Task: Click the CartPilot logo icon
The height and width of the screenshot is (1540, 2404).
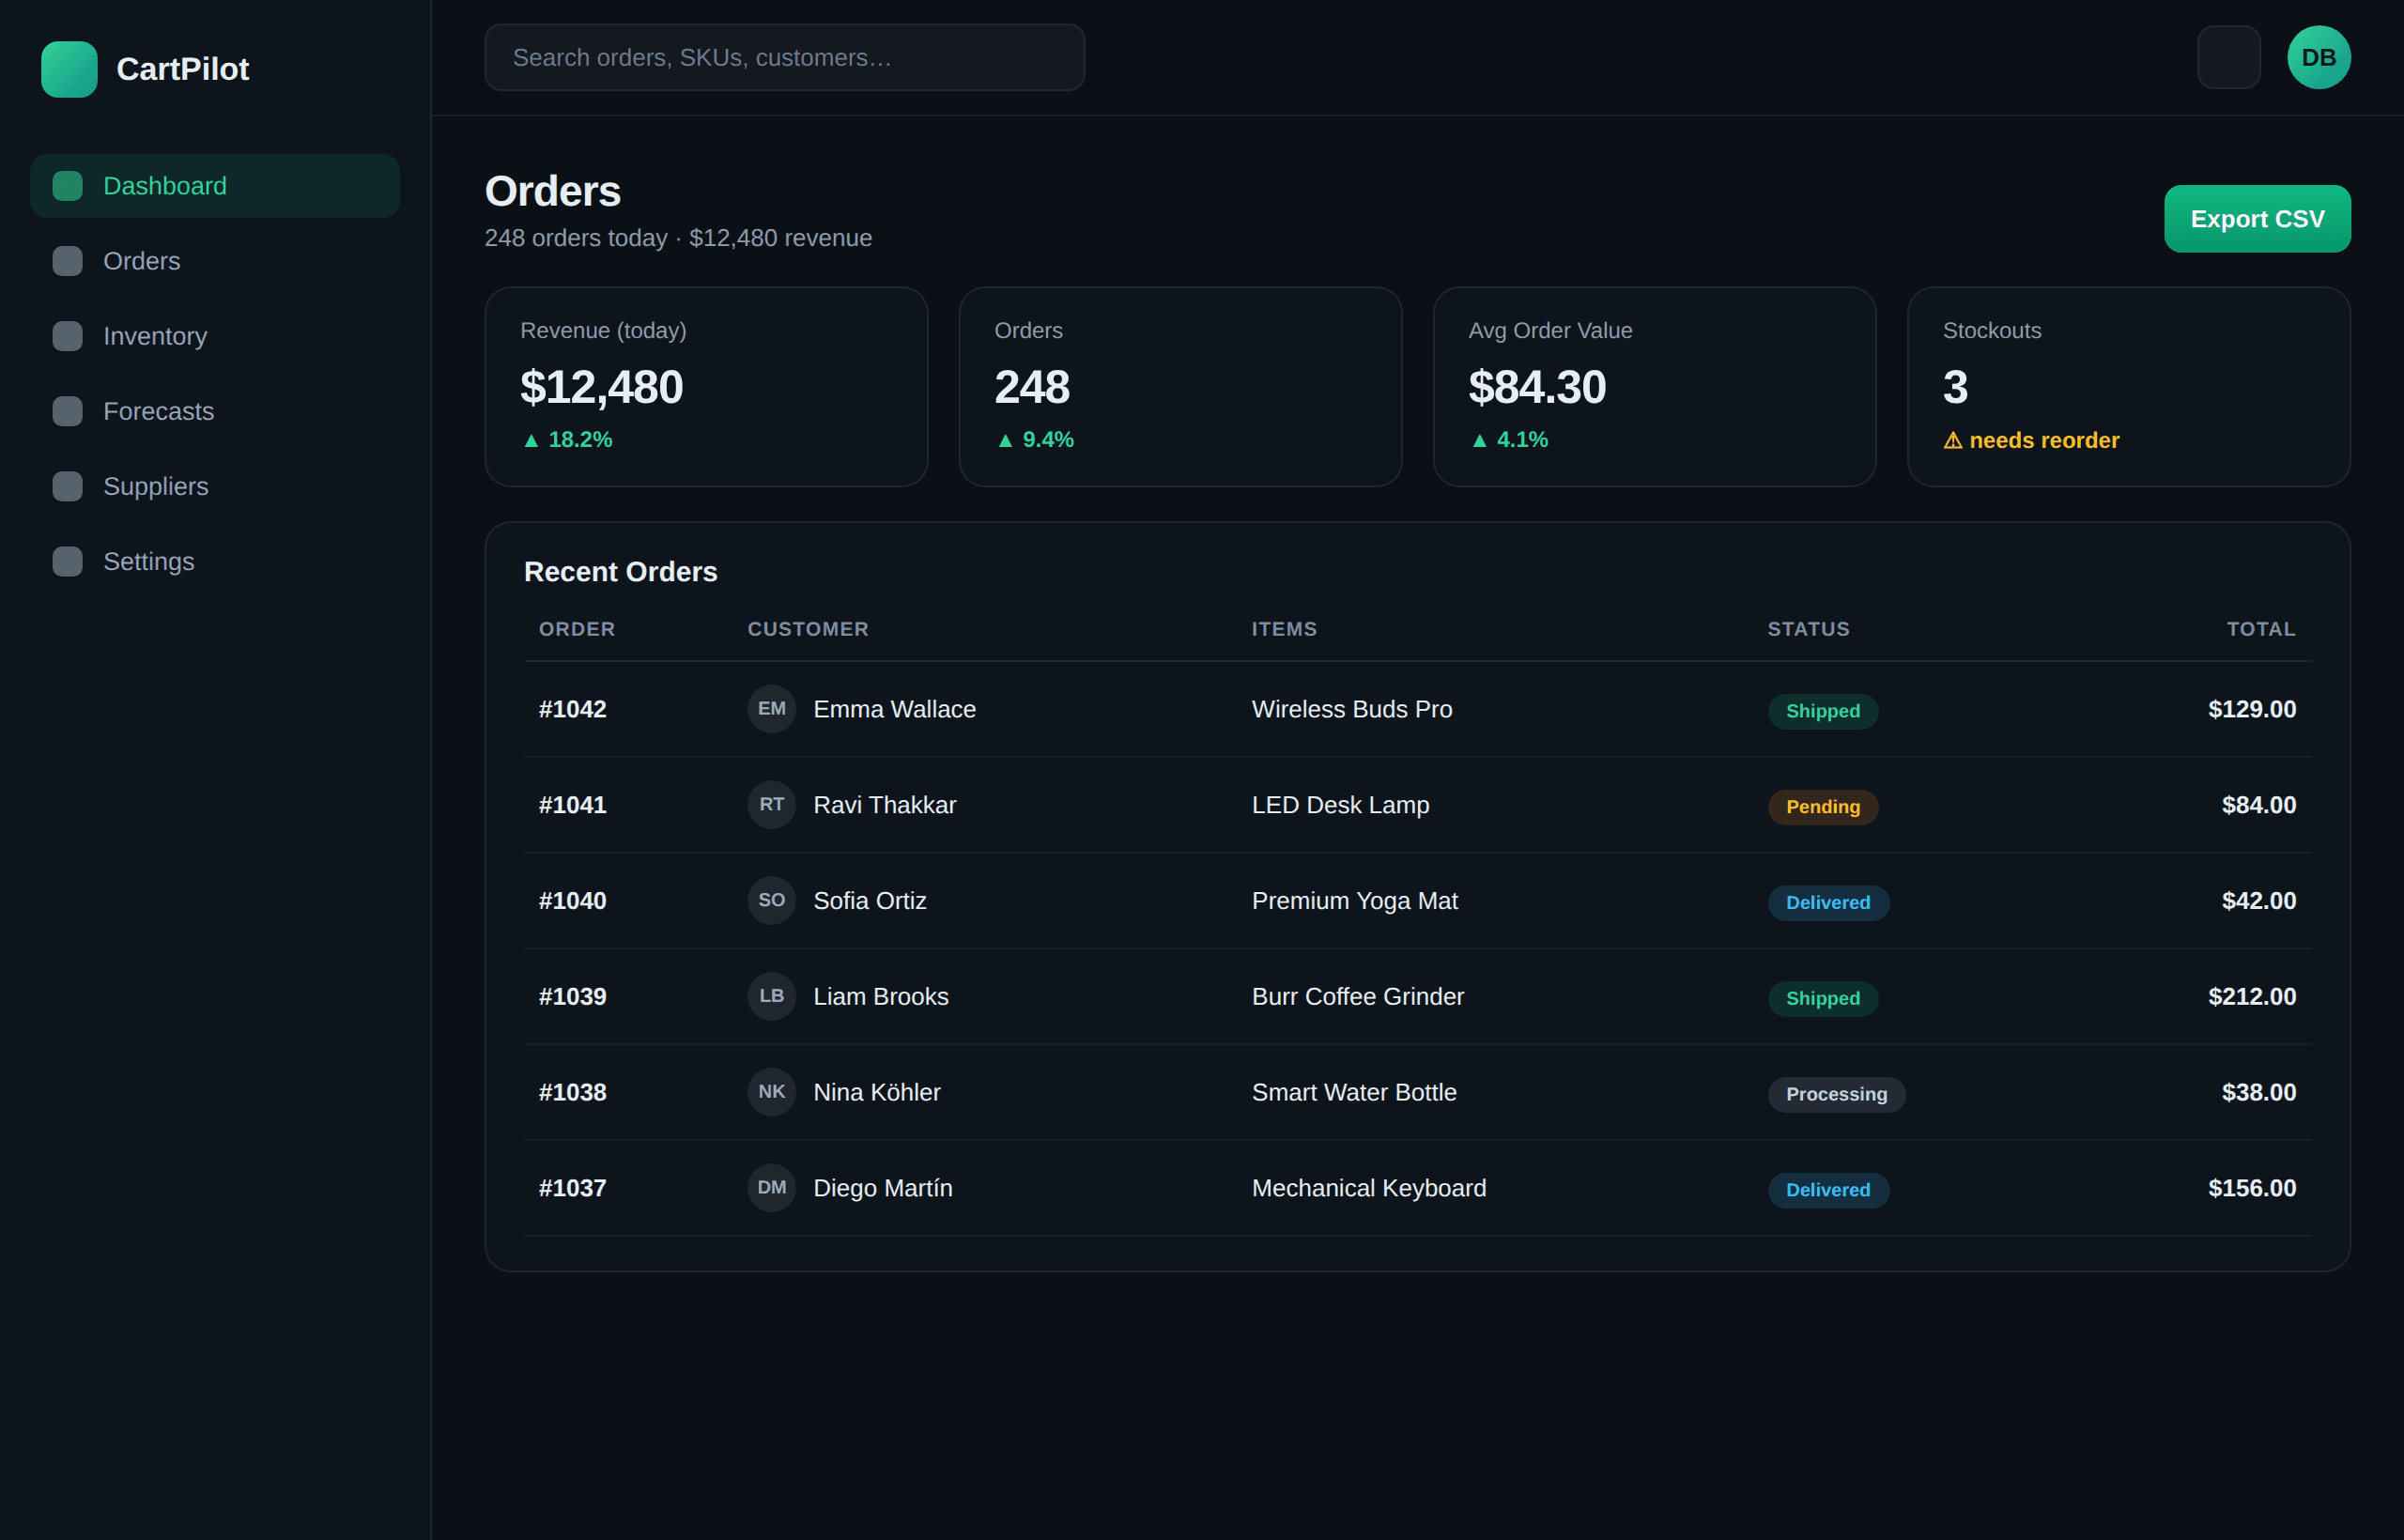Action: point(69,69)
